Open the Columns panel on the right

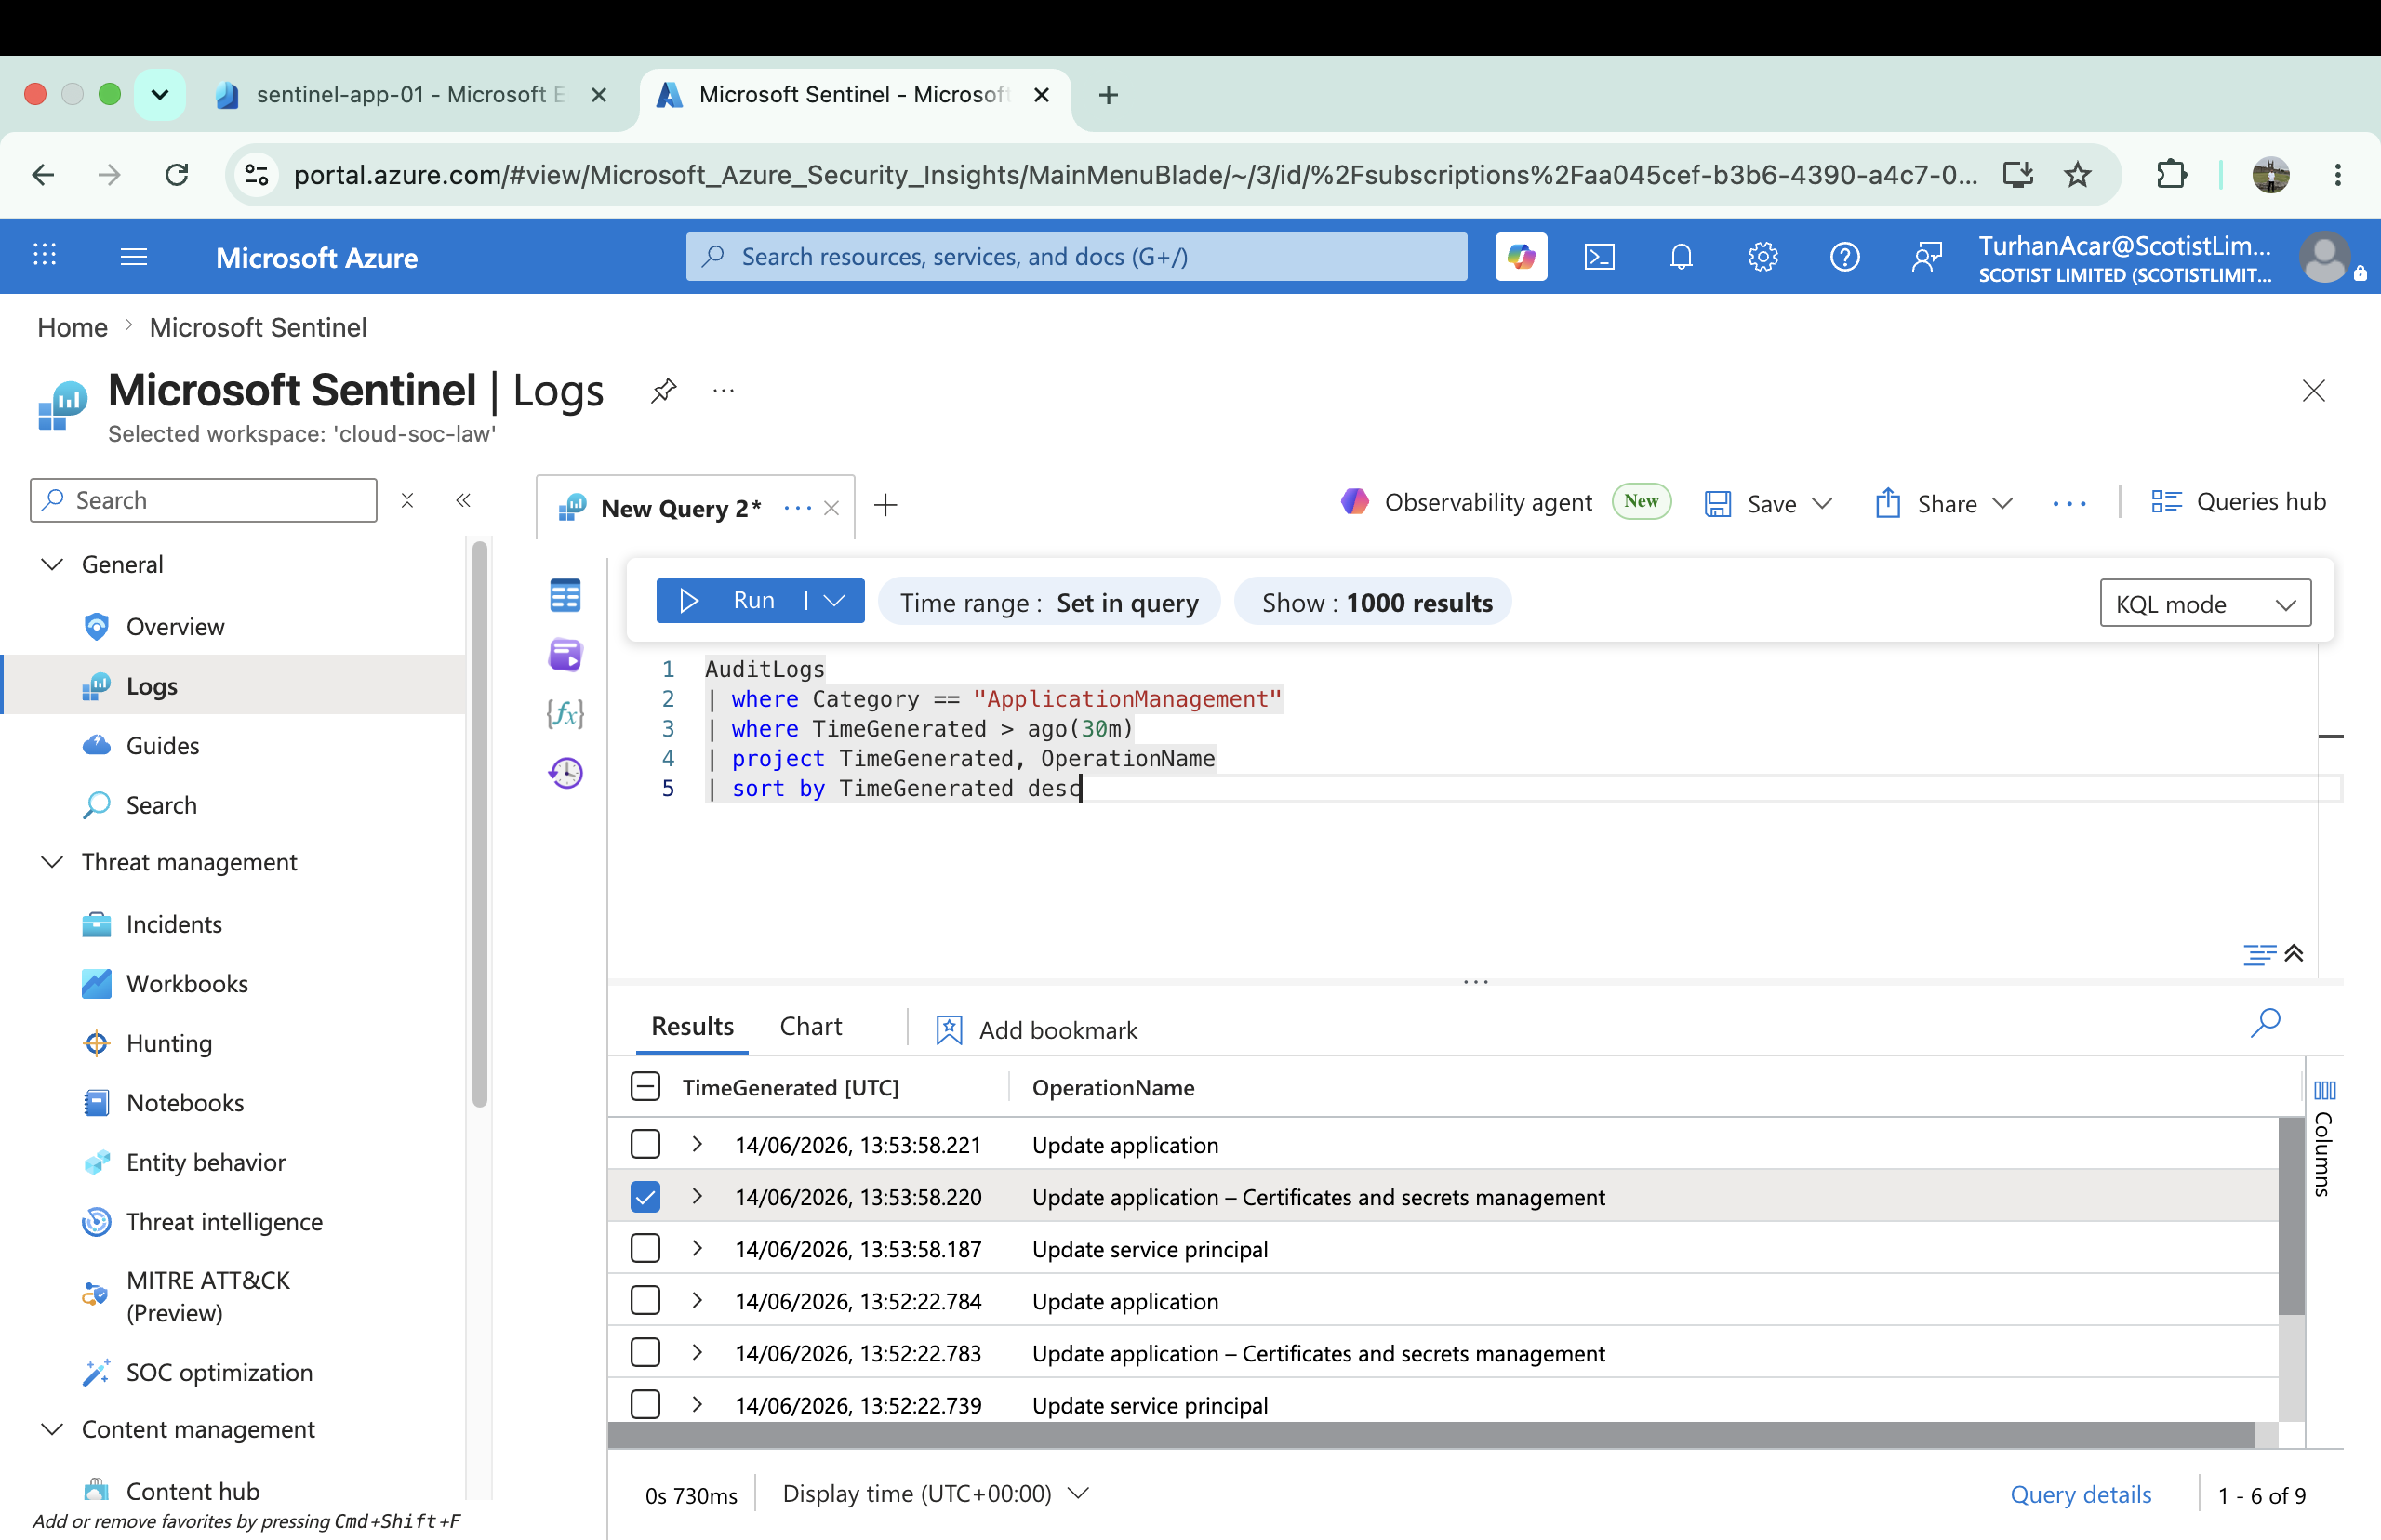(2324, 1138)
